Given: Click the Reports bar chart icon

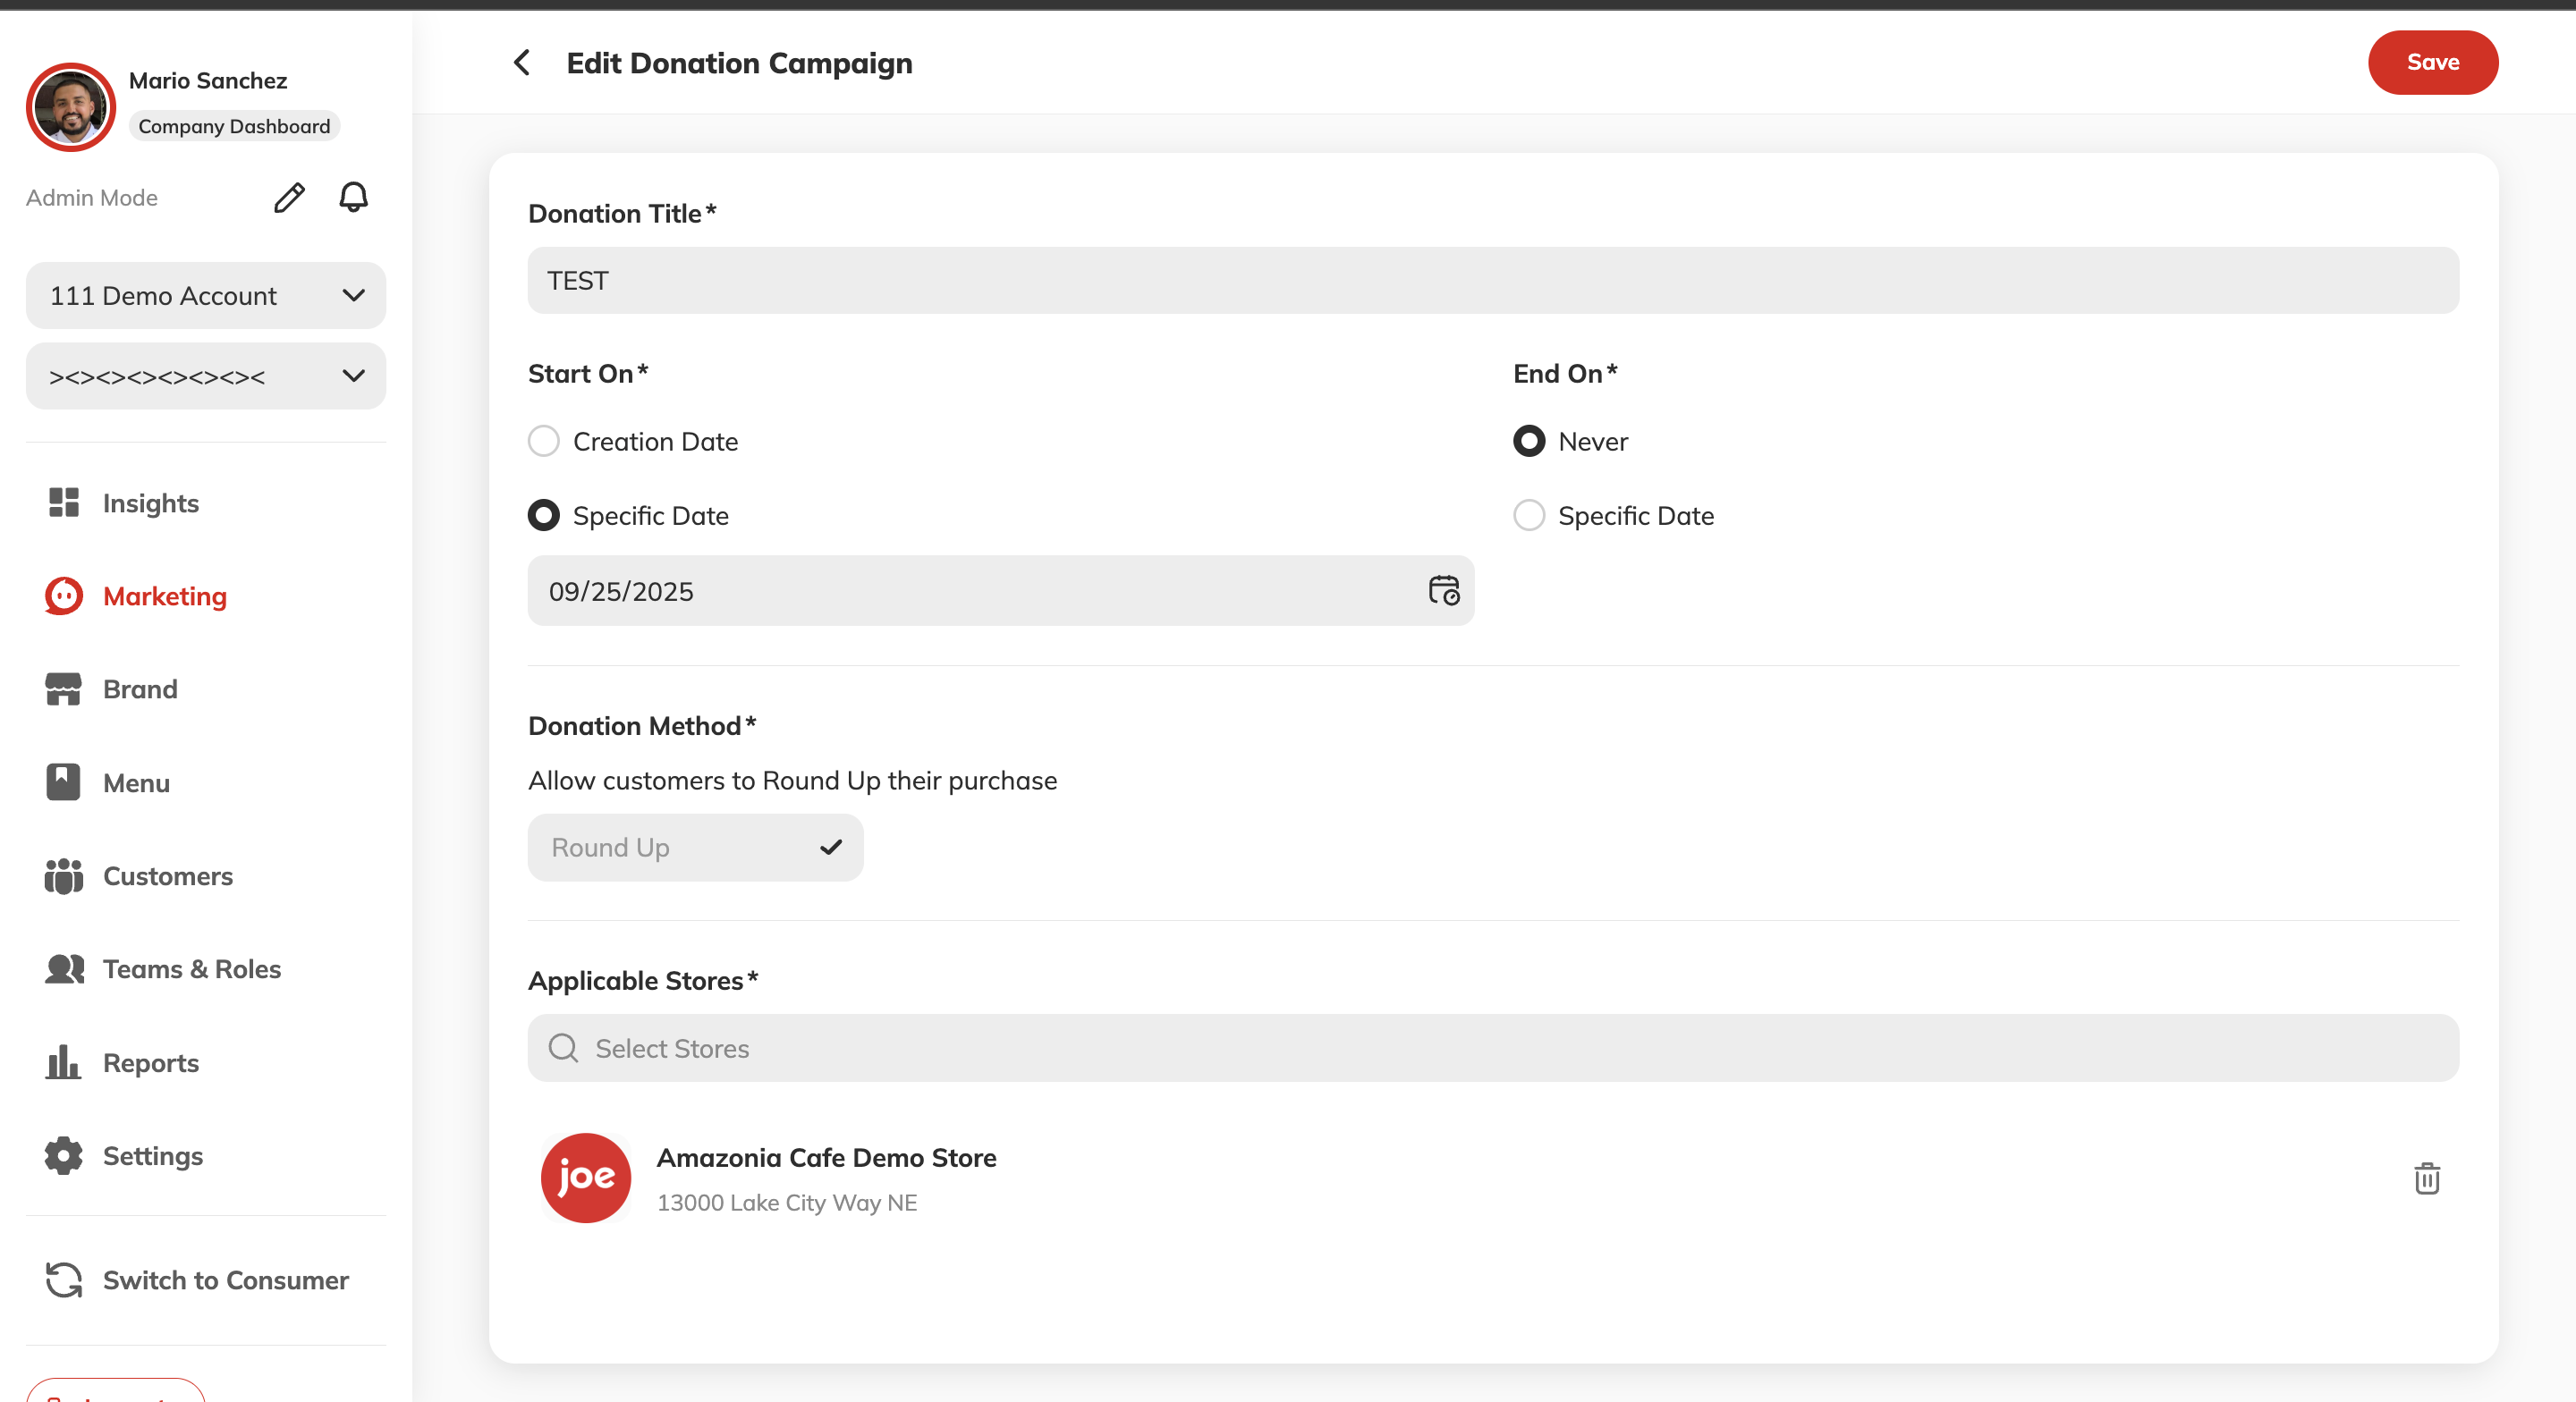Looking at the screenshot, I should 62,1061.
